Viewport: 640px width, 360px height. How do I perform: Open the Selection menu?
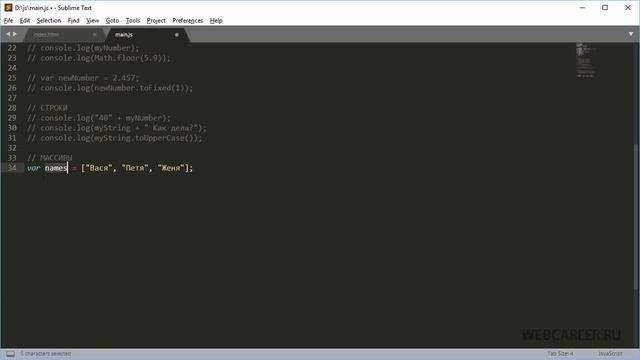tap(49, 20)
